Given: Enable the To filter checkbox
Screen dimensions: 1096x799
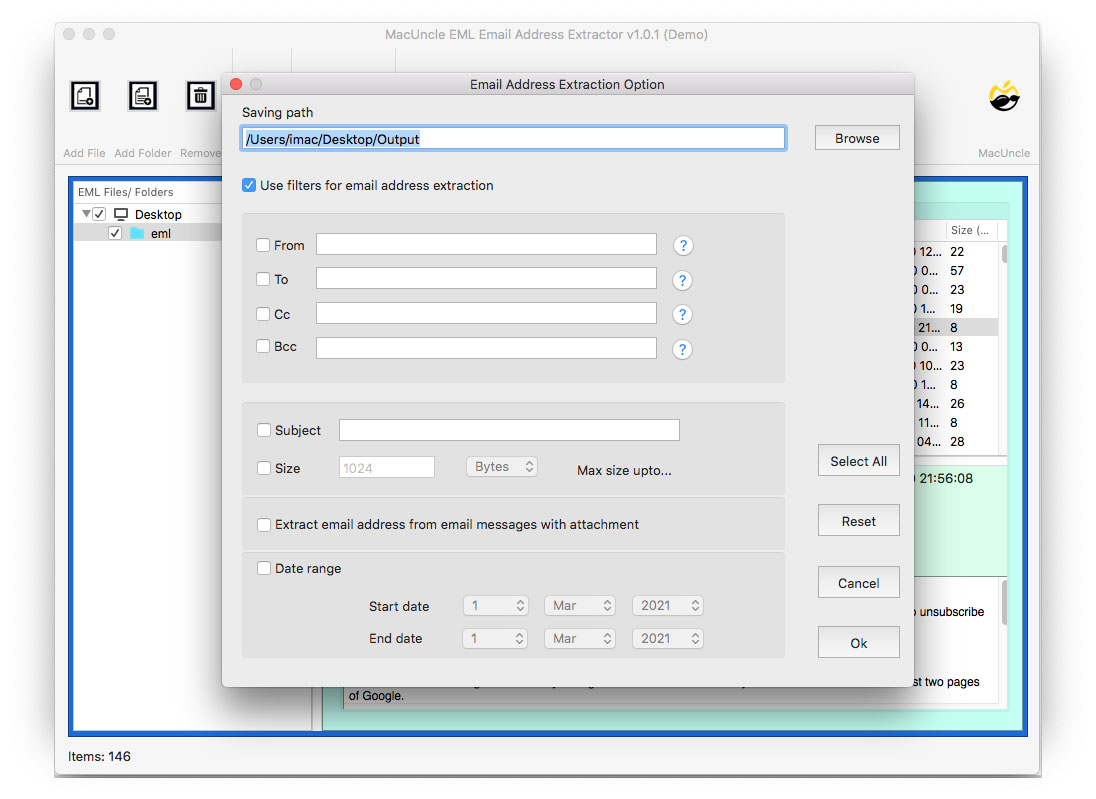Looking at the screenshot, I should click(x=263, y=279).
